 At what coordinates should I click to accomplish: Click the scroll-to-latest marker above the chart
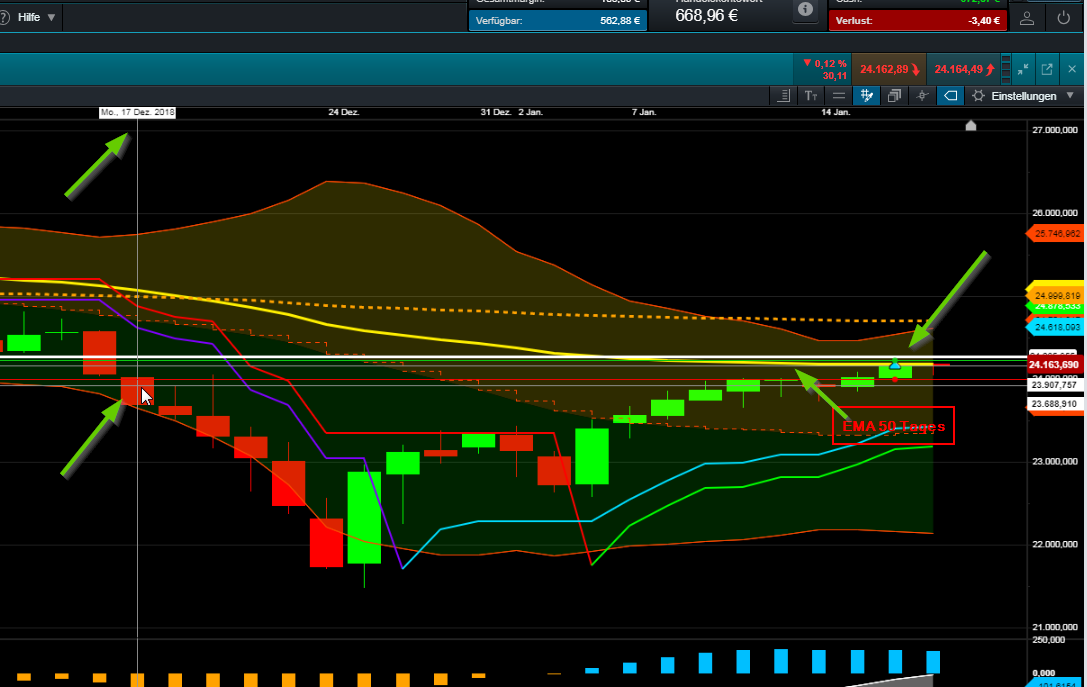coord(971,125)
